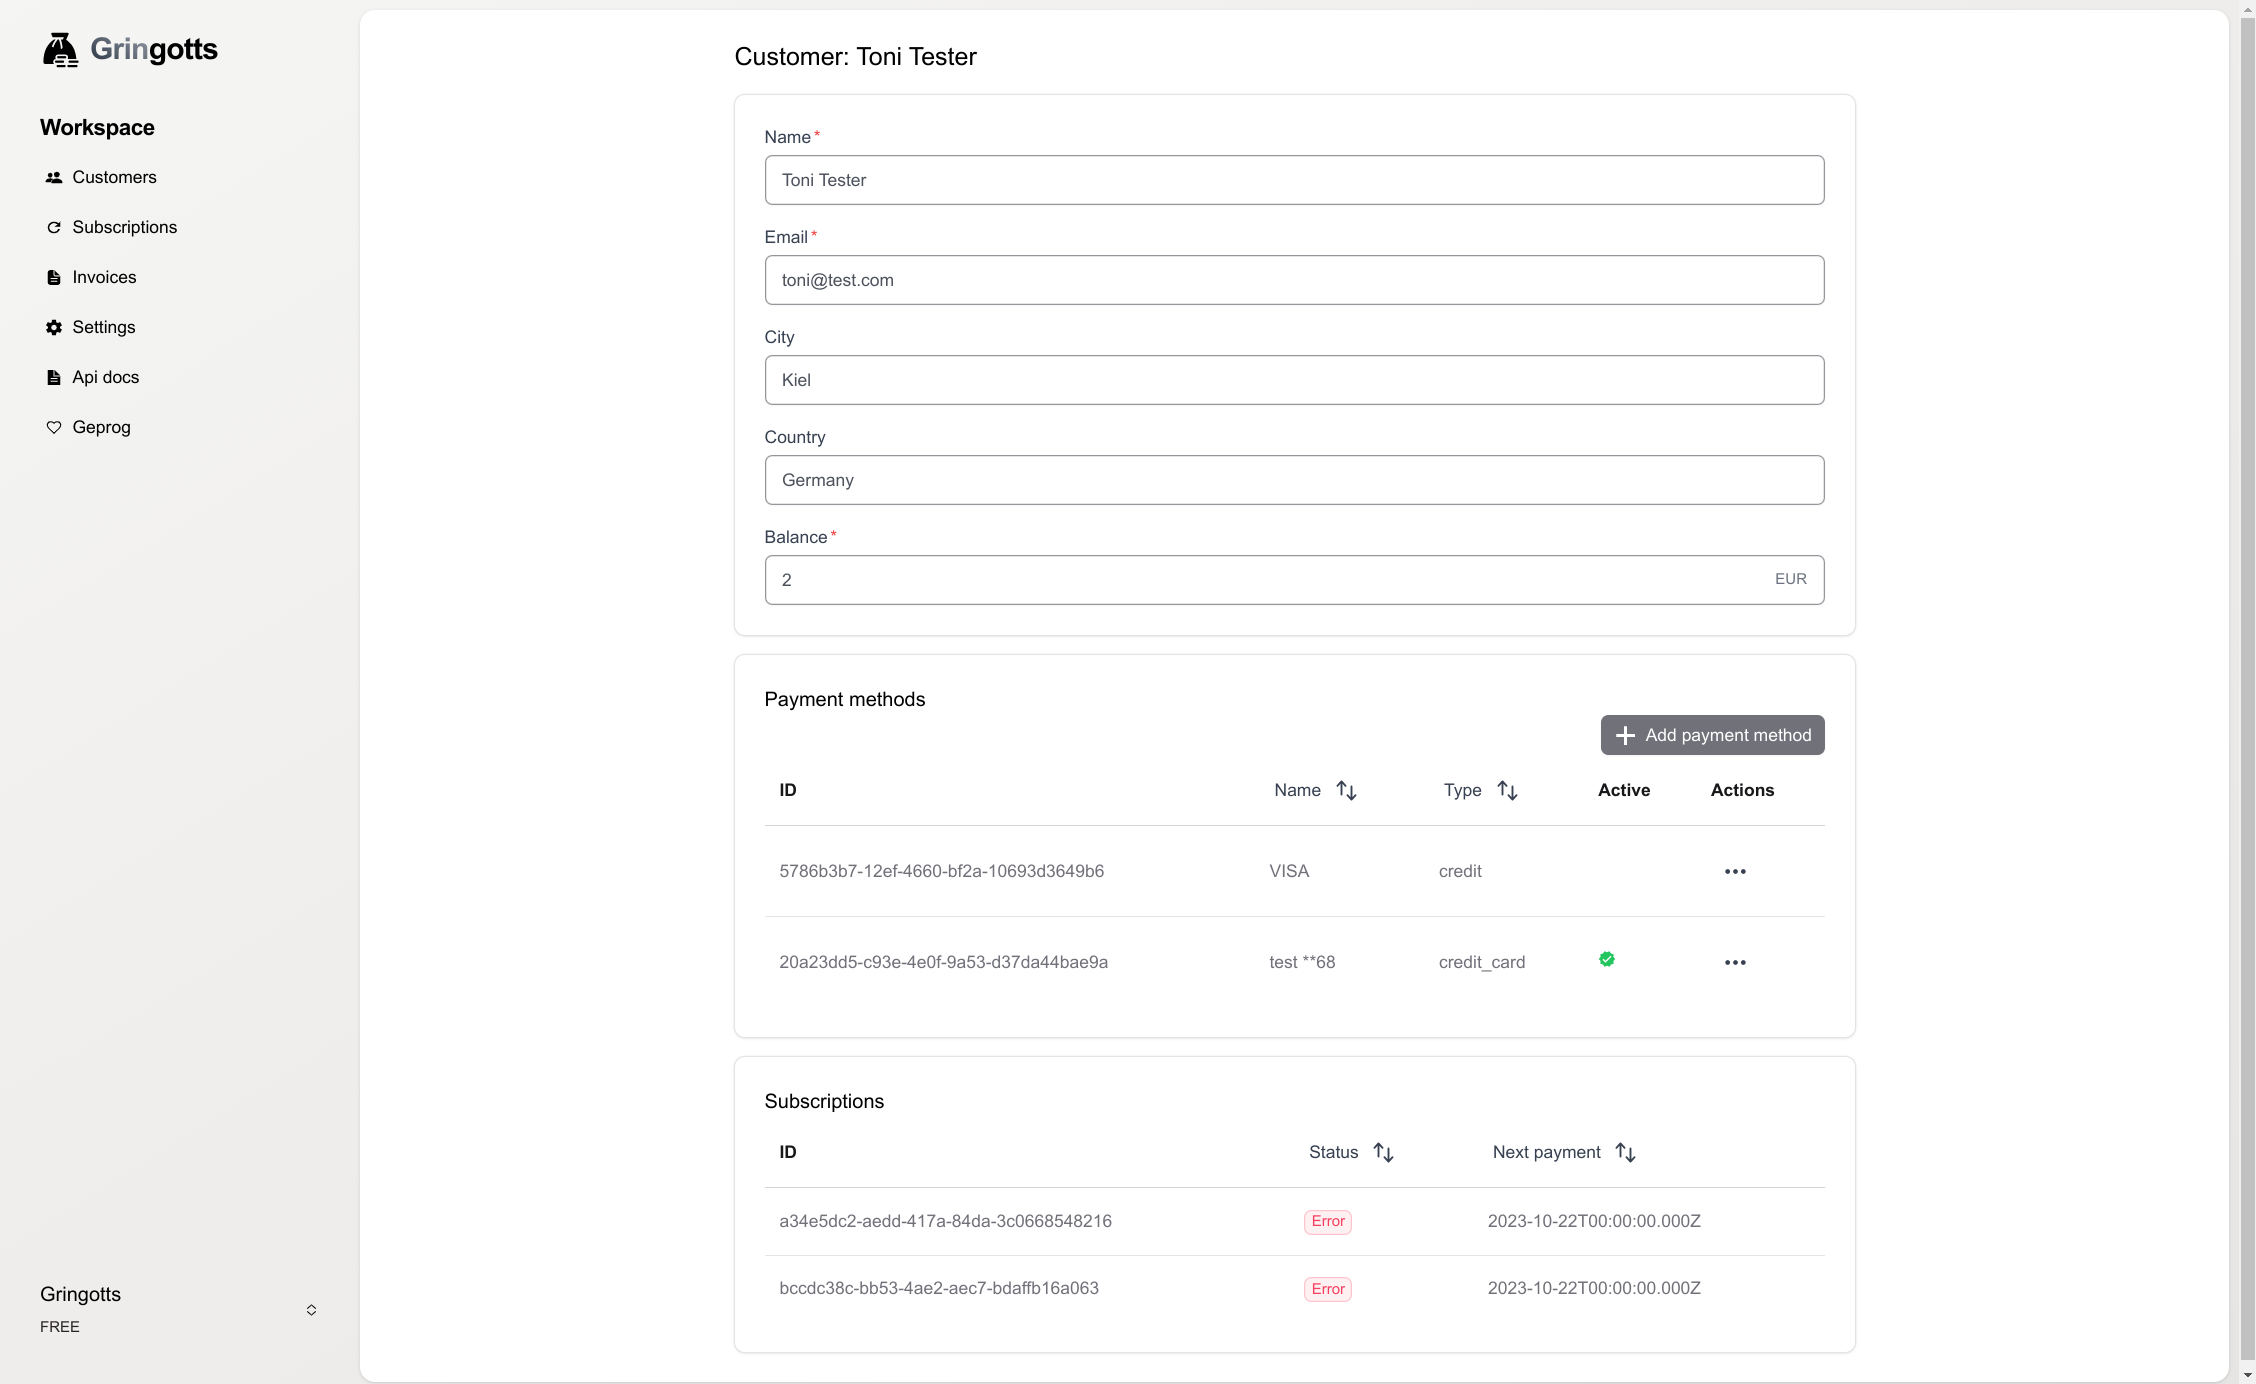The width and height of the screenshot is (2256, 1384).
Task: Expand the Gringotts workspace switcher
Action: click(311, 1309)
